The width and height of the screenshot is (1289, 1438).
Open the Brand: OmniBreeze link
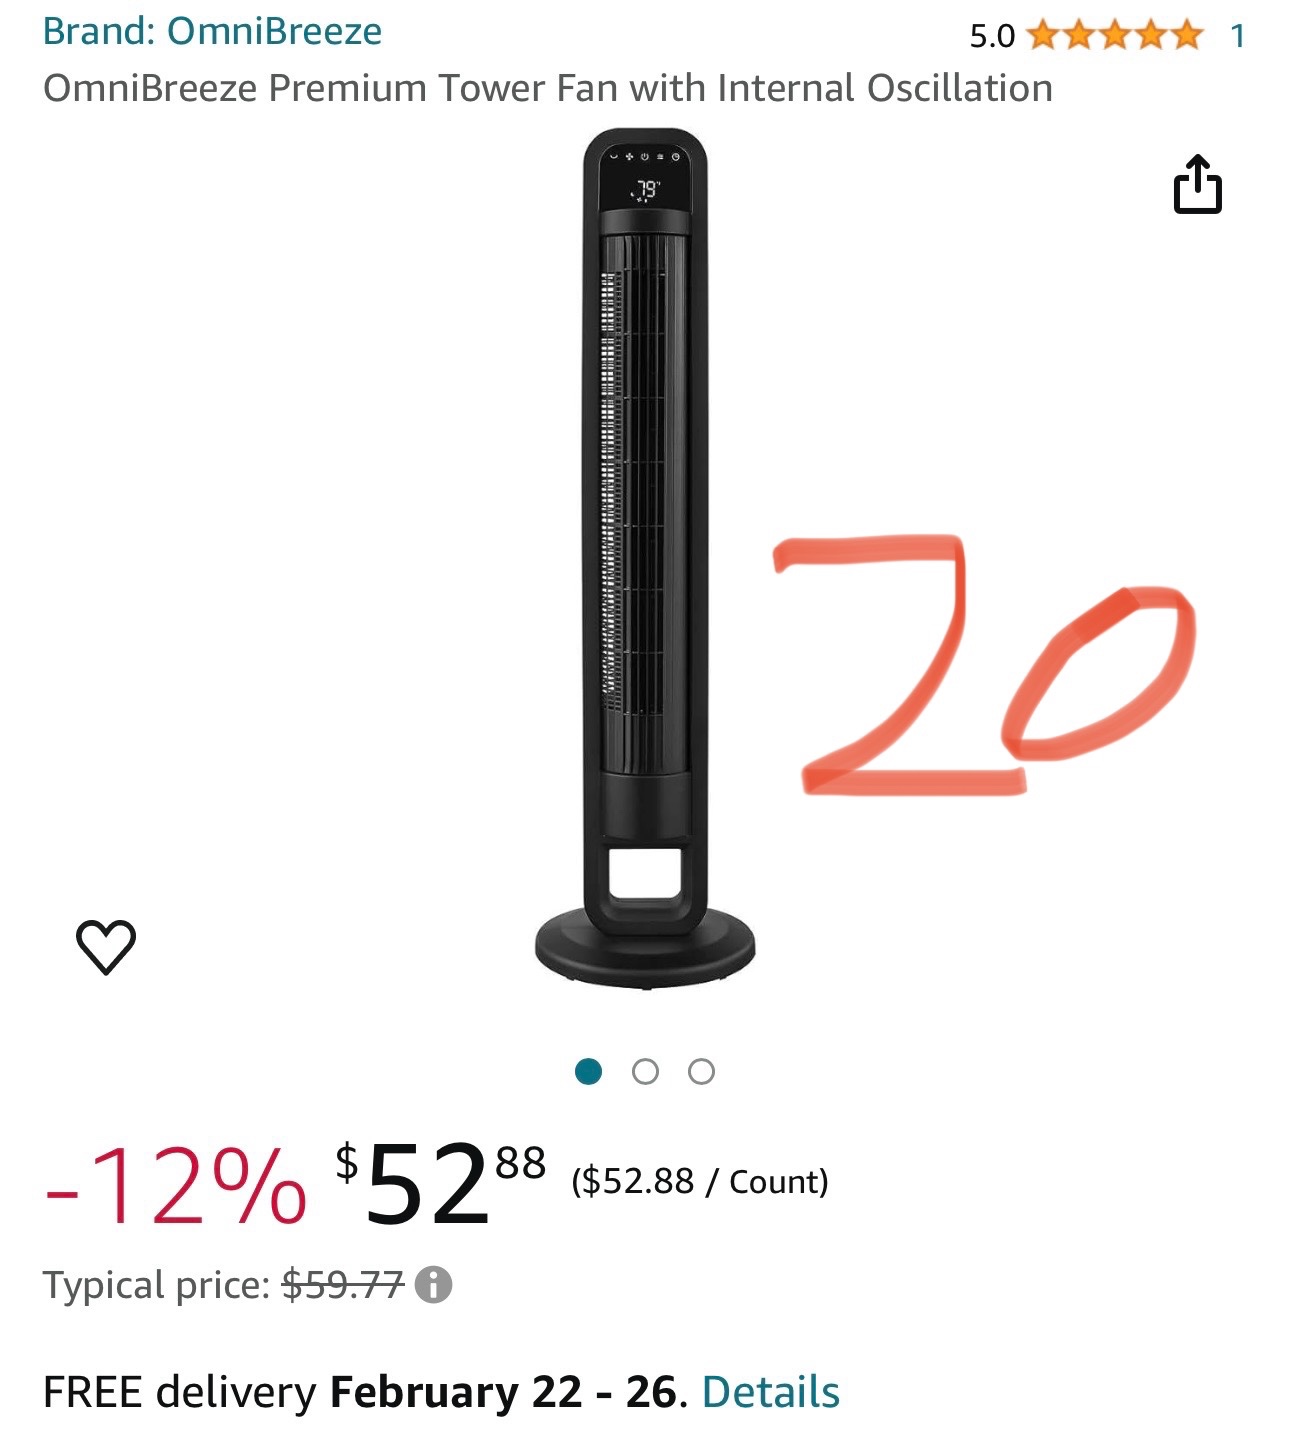(x=212, y=31)
